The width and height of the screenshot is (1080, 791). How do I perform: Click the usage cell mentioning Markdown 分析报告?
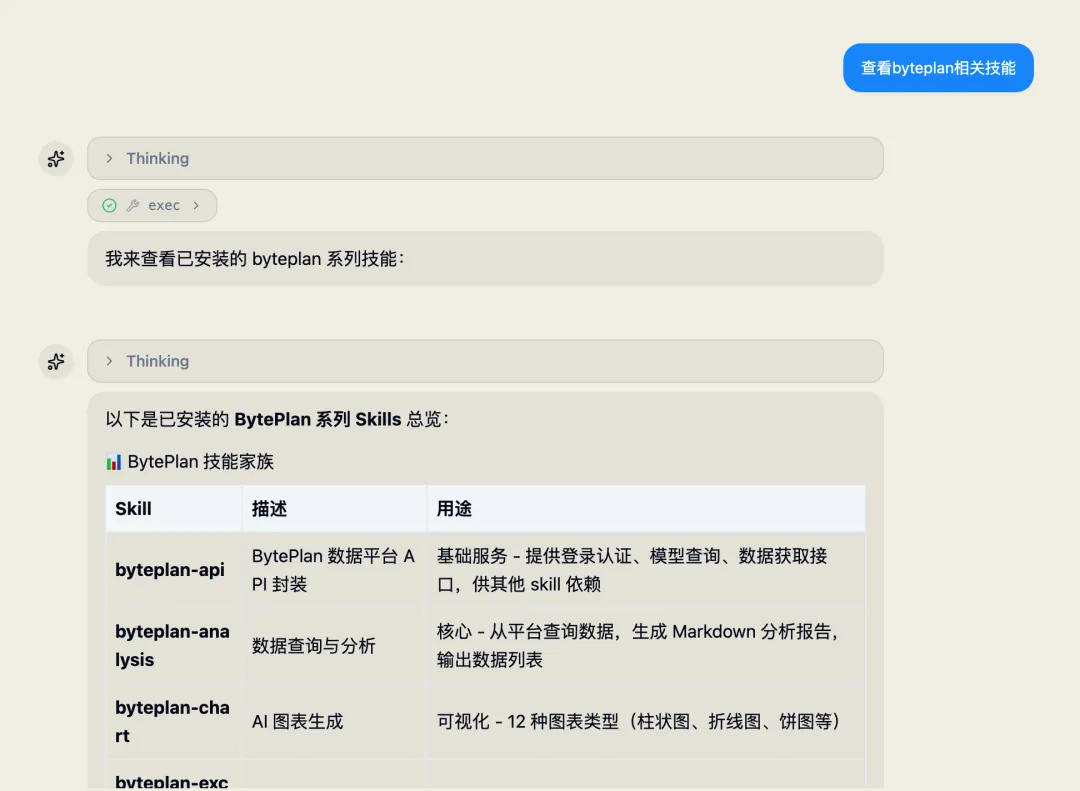pyautogui.click(x=646, y=646)
